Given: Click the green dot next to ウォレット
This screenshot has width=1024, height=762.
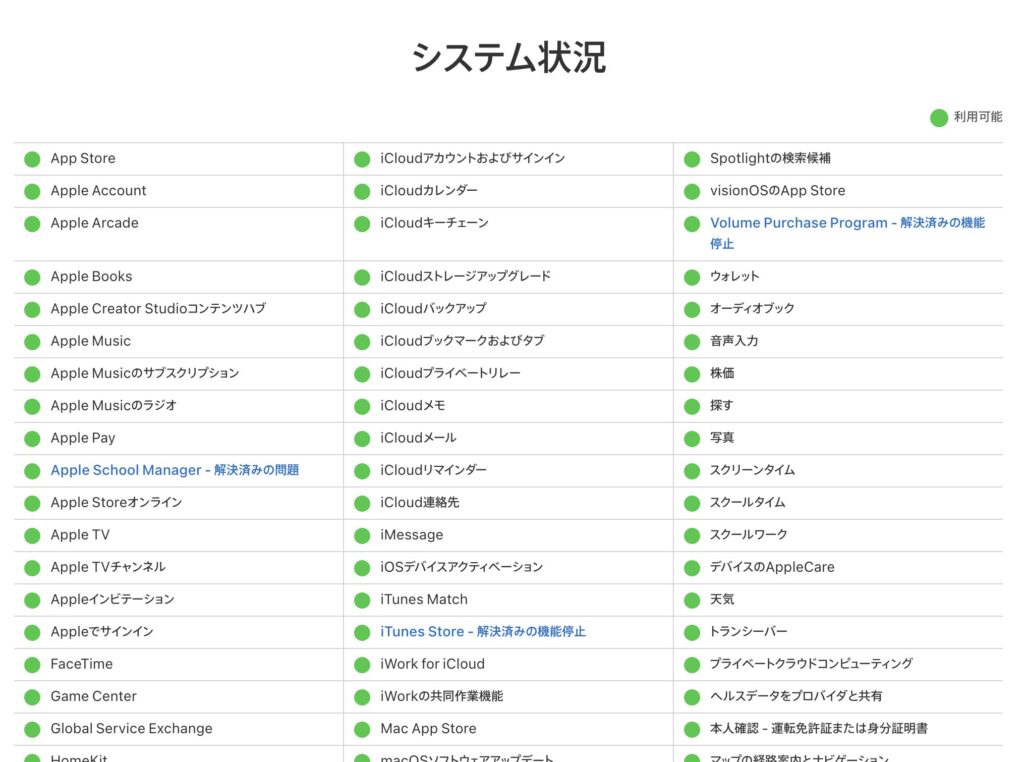Looking at the screenshot, I should (692, 277).
